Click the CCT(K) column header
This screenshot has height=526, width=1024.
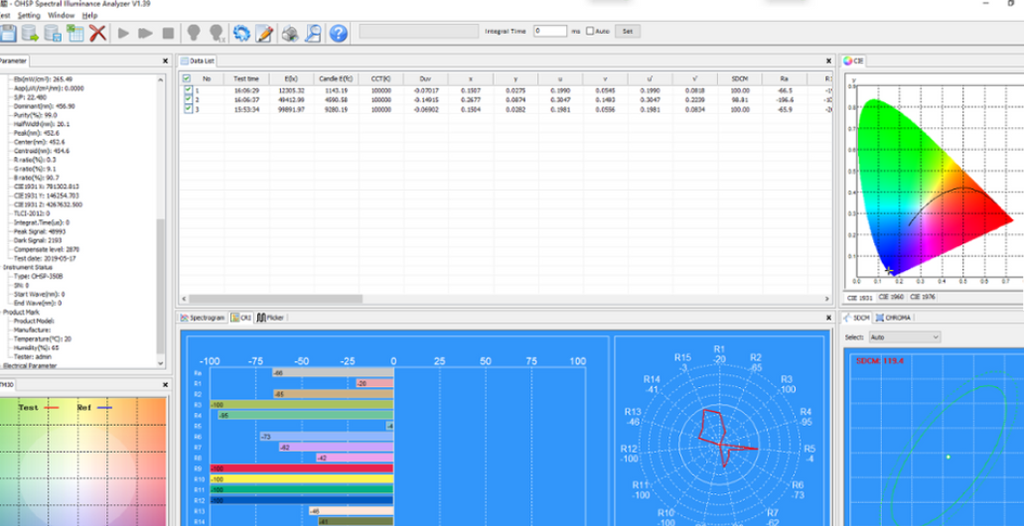click(381, 78)
